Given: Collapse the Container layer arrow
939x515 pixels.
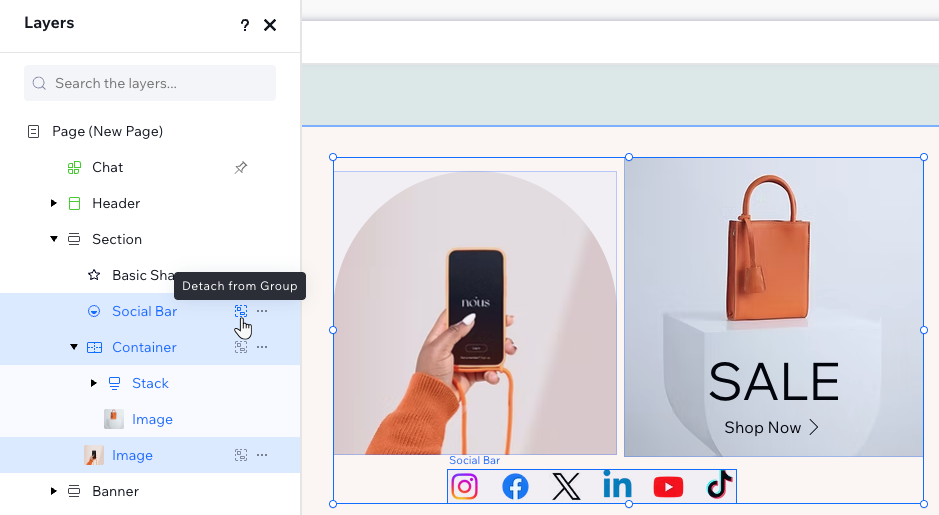Looking at the screenshot, I should click(74, 347).
